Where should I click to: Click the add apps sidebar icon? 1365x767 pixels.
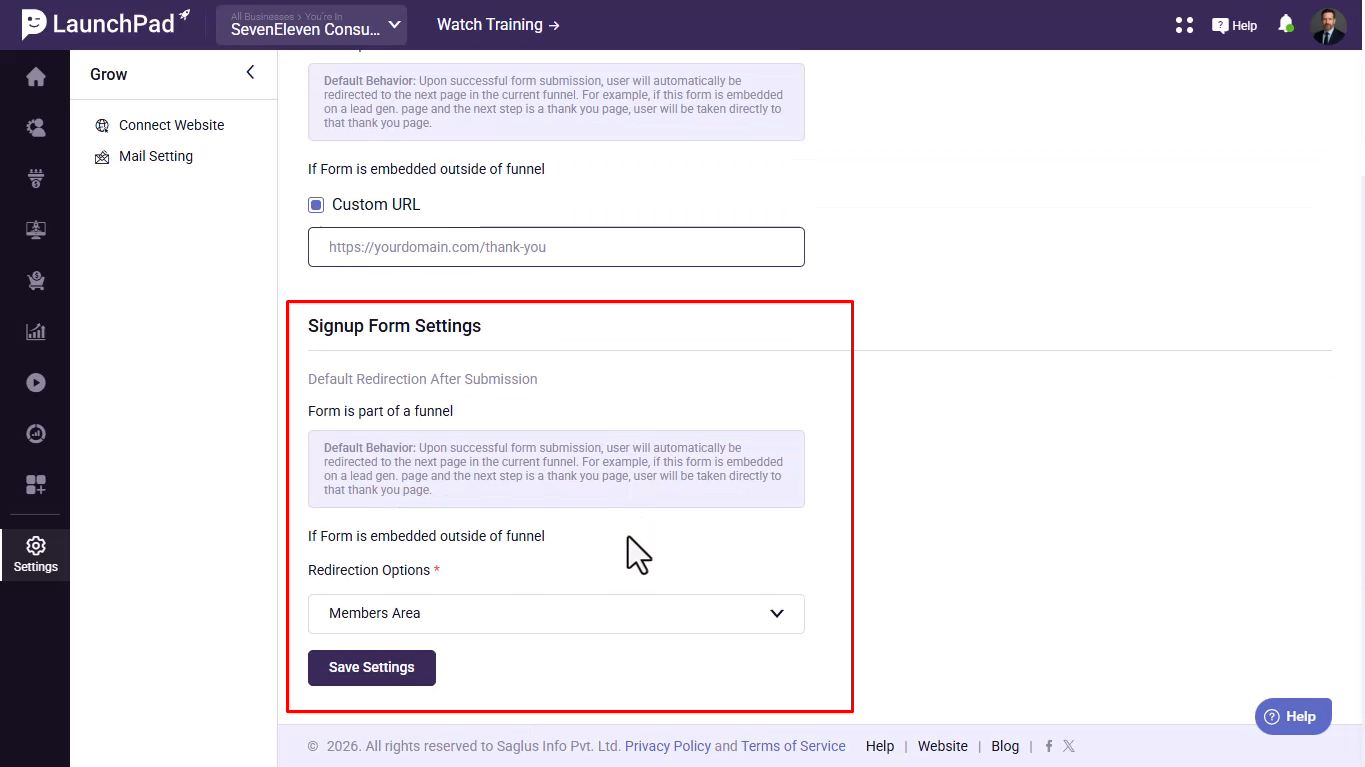[36, 485]
